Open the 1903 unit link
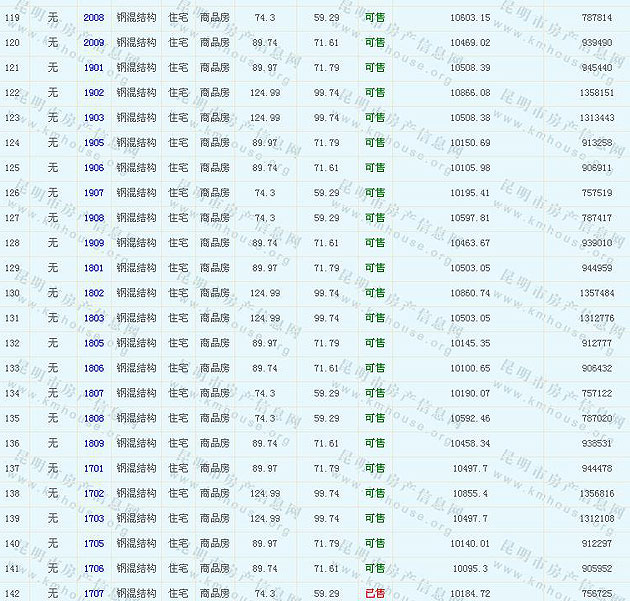 pyautogui.click(x=93, y=118)
